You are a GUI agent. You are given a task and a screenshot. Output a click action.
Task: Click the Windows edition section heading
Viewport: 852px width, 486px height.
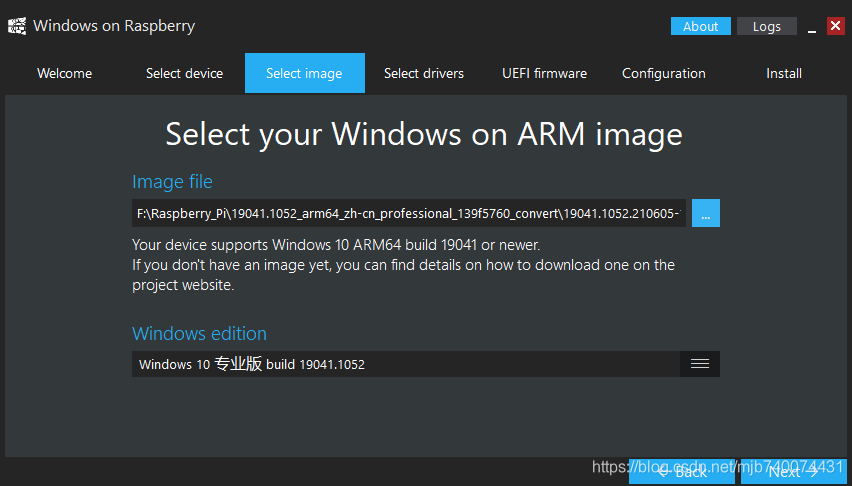coord(199,333)
